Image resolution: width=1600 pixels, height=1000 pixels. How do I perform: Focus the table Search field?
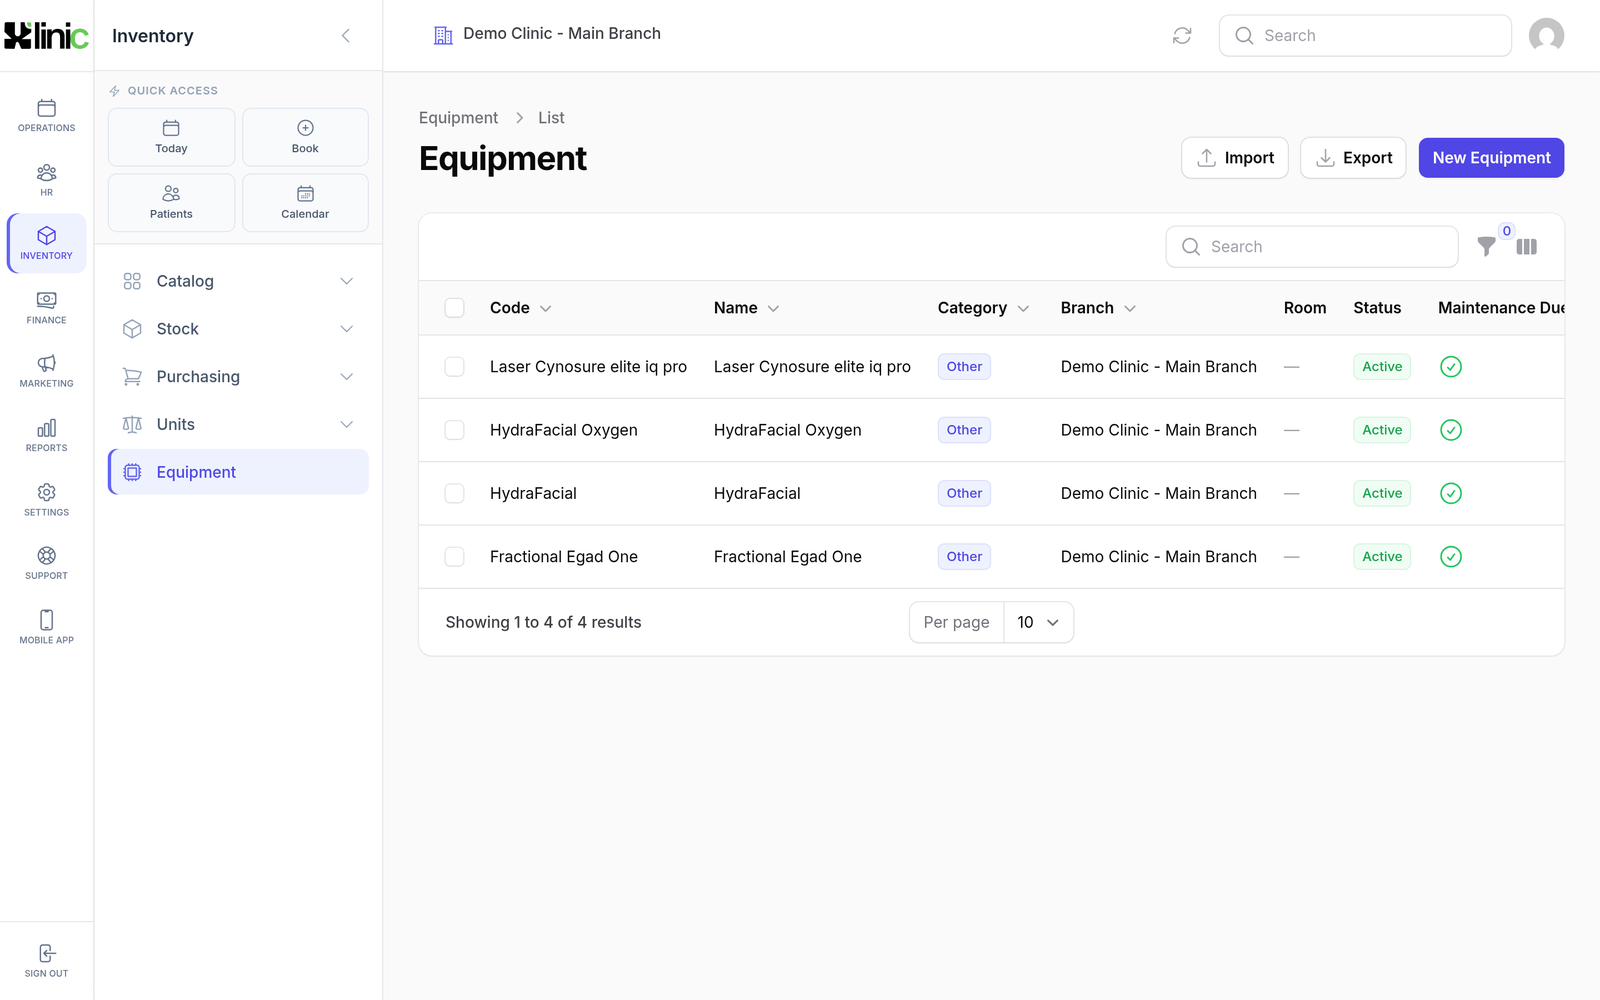1312,247
